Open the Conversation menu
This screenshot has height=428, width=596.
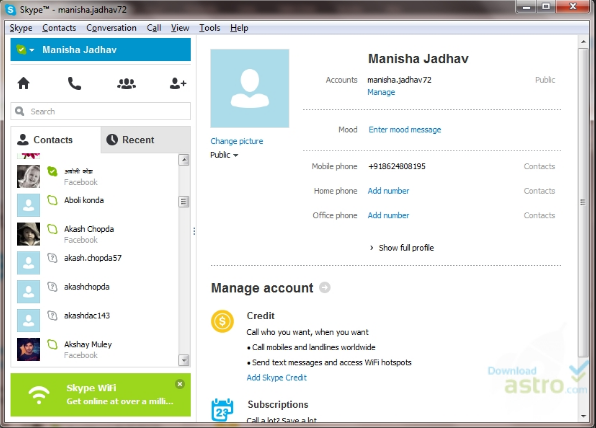click(x=111, y=28)
